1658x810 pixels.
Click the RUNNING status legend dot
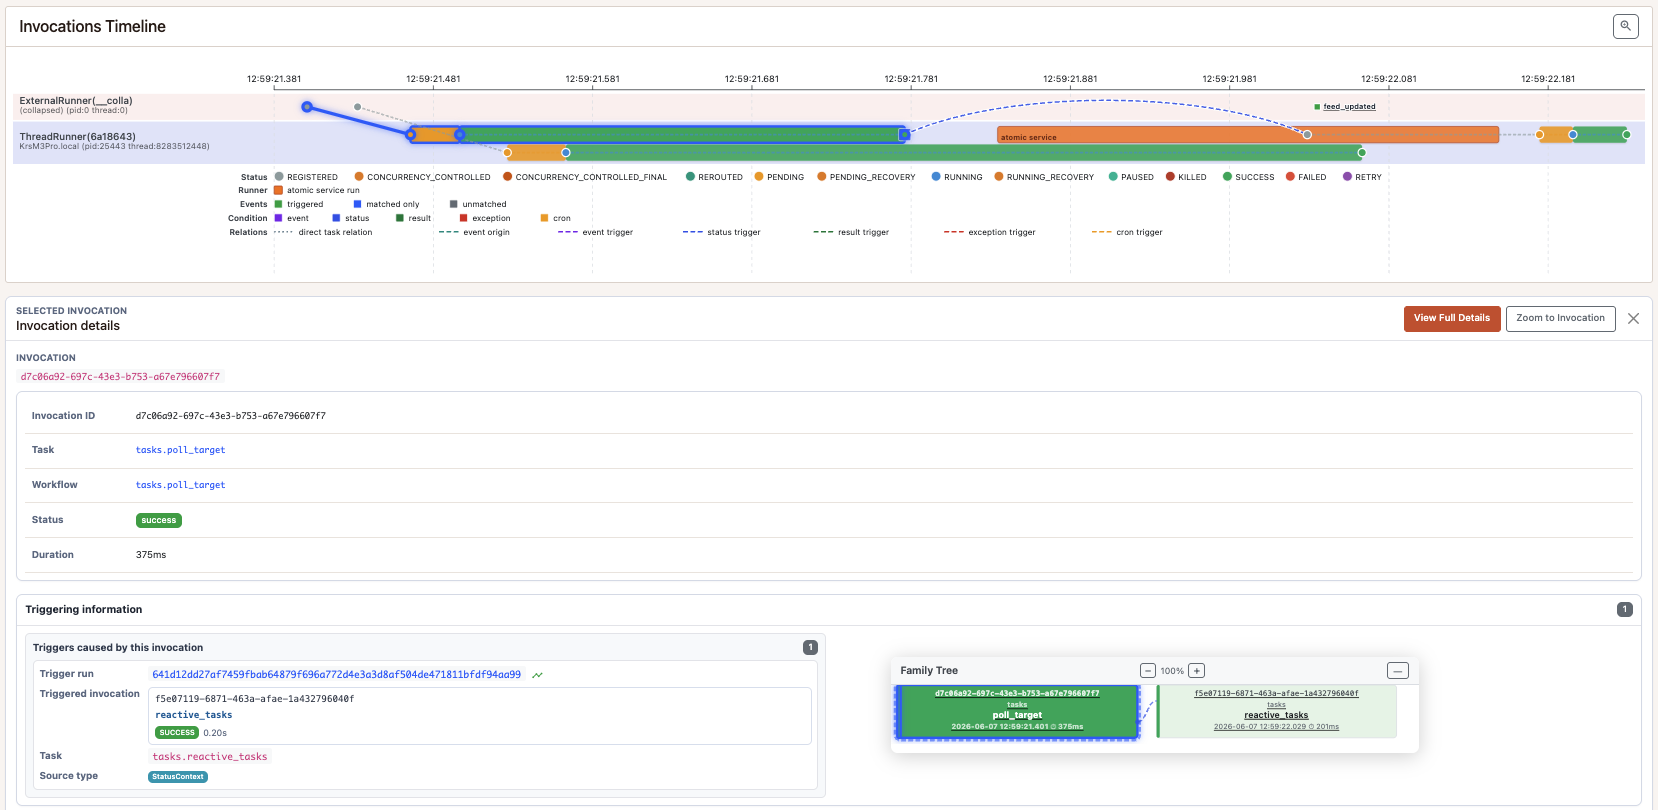tap(936, 176)
